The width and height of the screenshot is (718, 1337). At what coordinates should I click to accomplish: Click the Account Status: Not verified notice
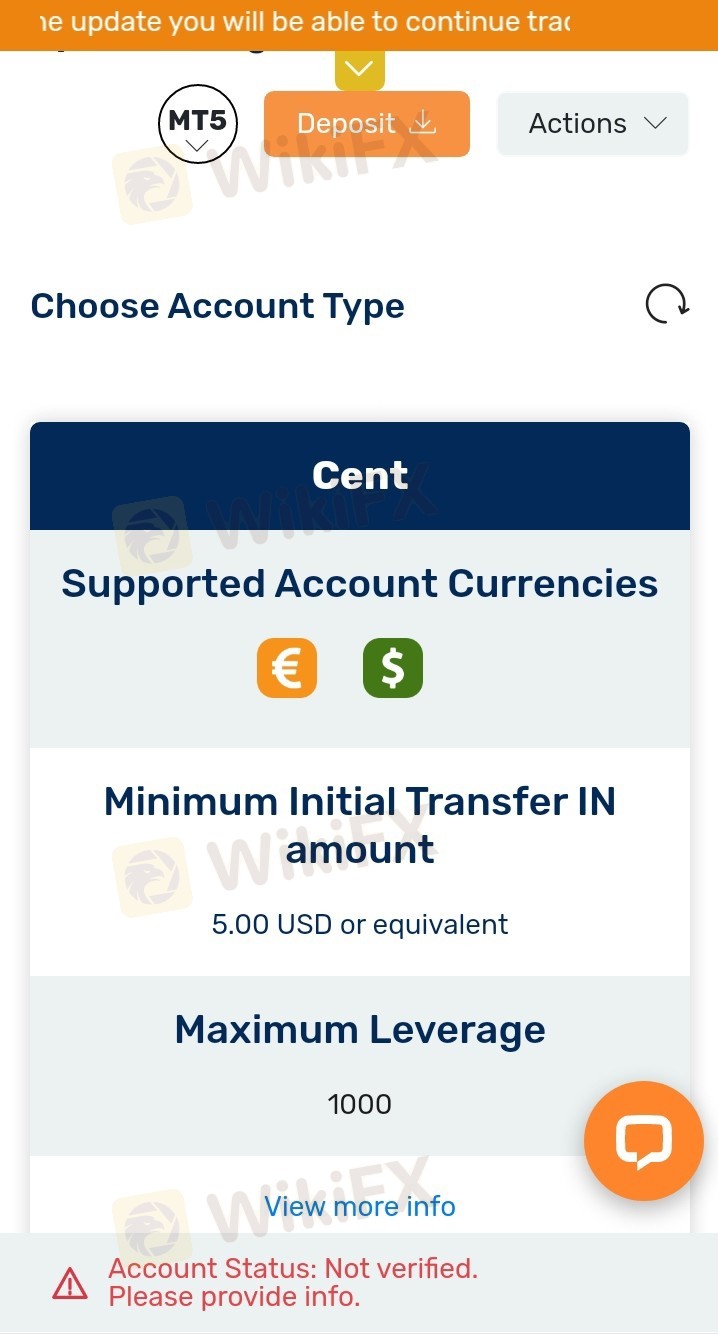pyautogui.click(x=293, y=1269)
